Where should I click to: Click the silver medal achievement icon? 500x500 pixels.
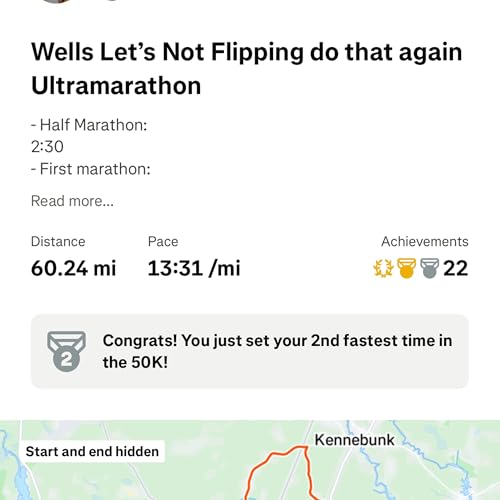(430, 268)
